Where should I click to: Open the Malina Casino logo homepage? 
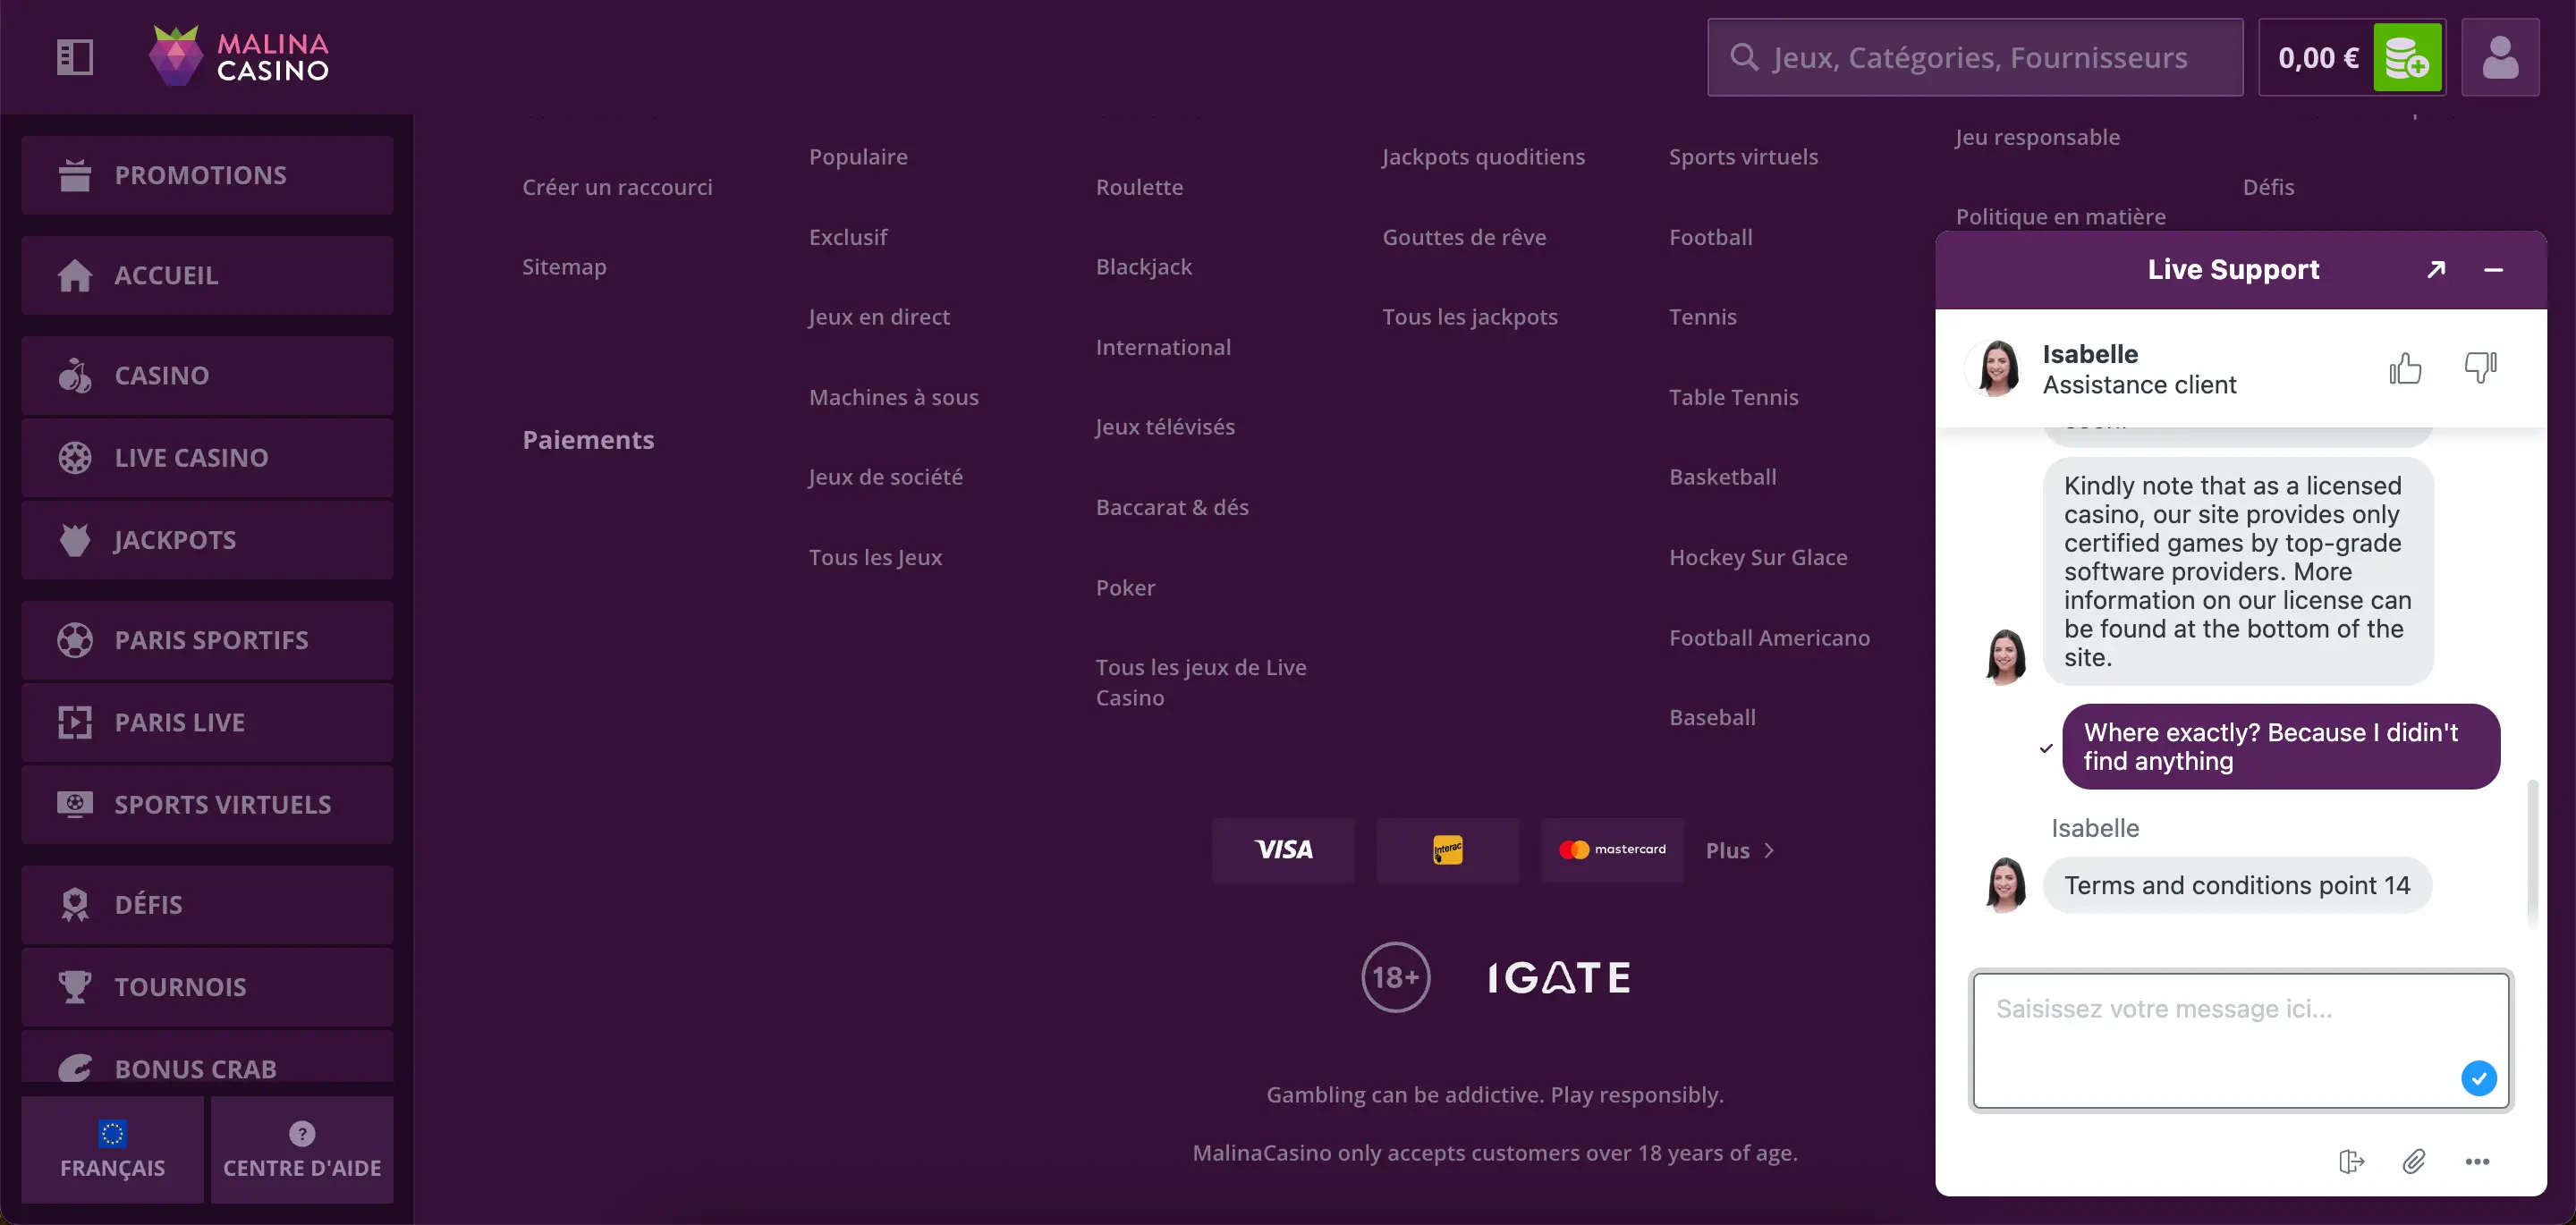click(239, 56)
